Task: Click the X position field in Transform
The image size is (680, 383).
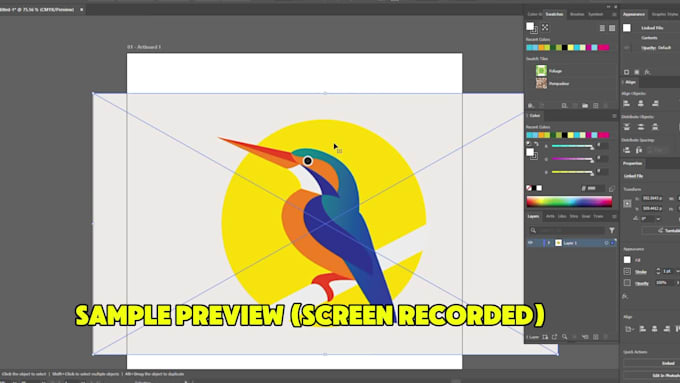Action: pyautogui.click(x=653, y=198)
